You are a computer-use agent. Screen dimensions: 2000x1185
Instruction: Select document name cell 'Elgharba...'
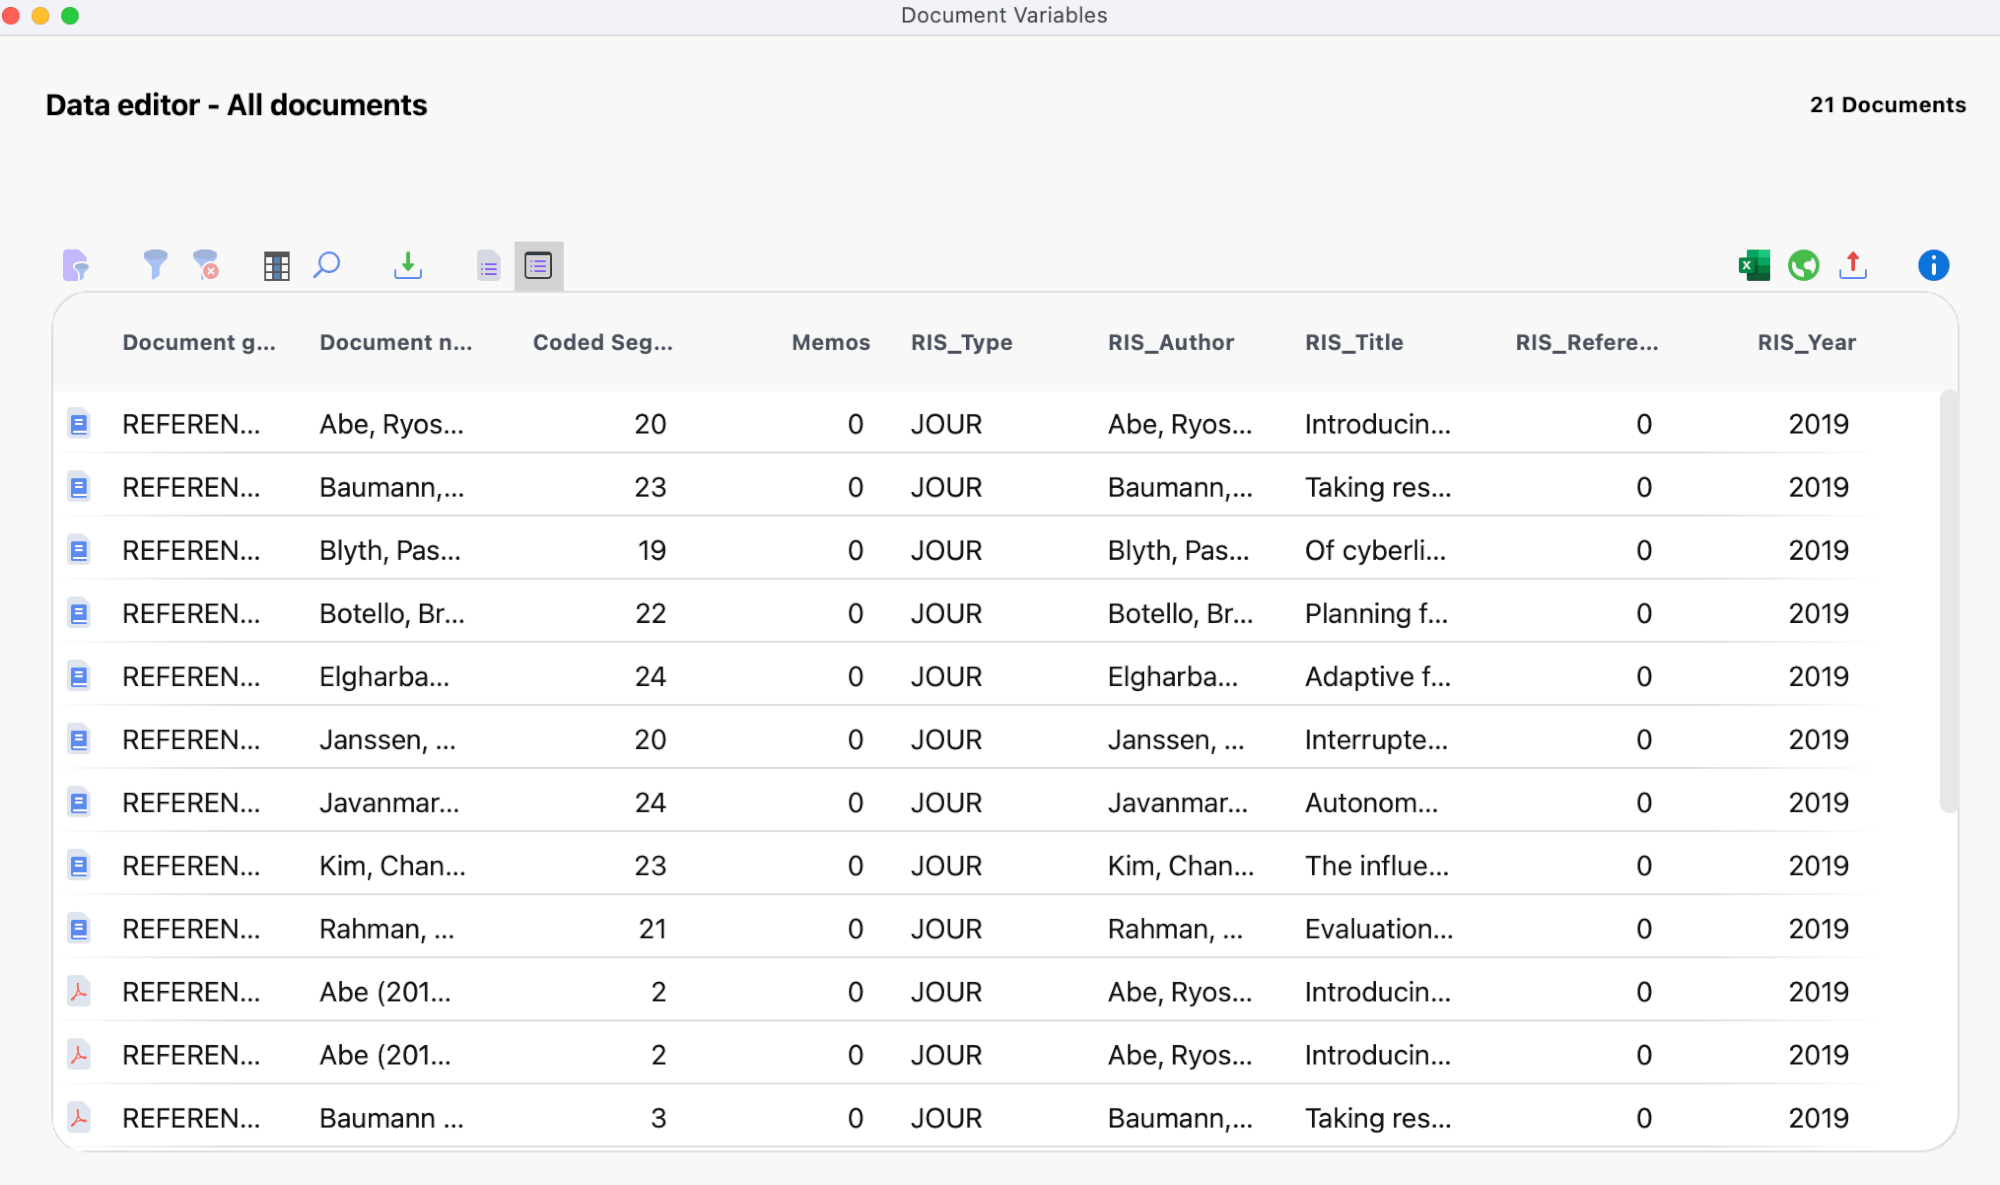tap(384, 676)
